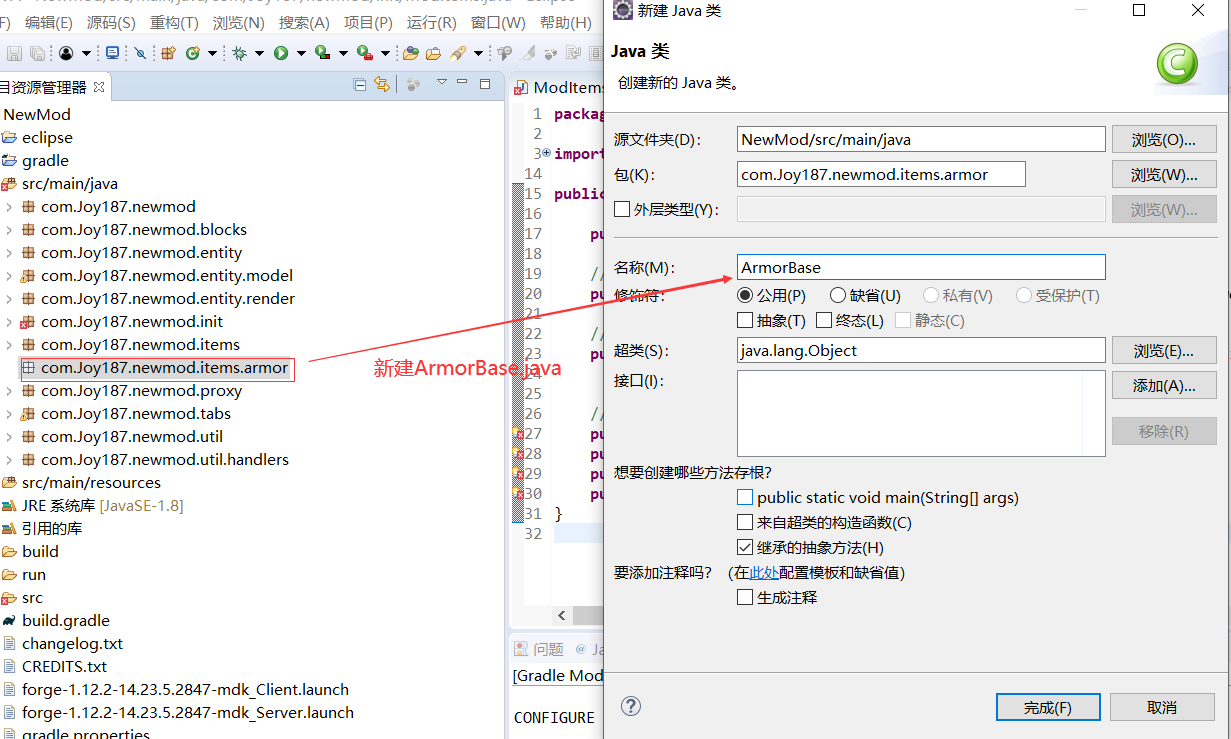
Task: Click the skip breakpoints toolbar icon
Action: tap(140, 53)
